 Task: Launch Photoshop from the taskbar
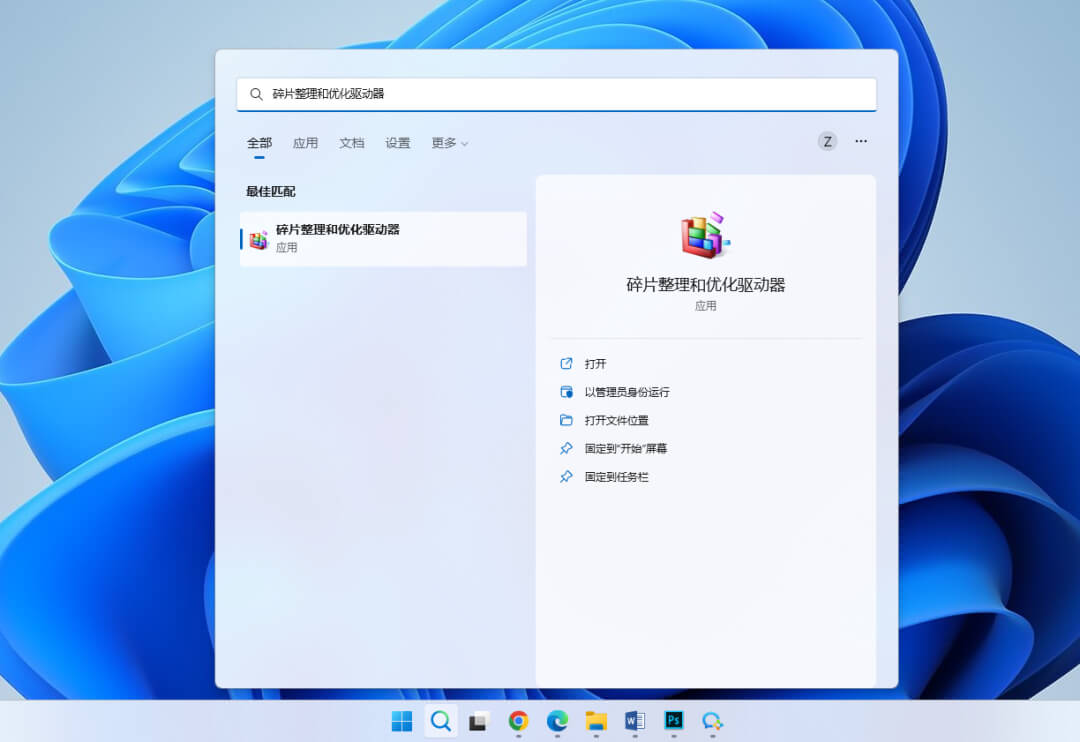coord(673,721)
